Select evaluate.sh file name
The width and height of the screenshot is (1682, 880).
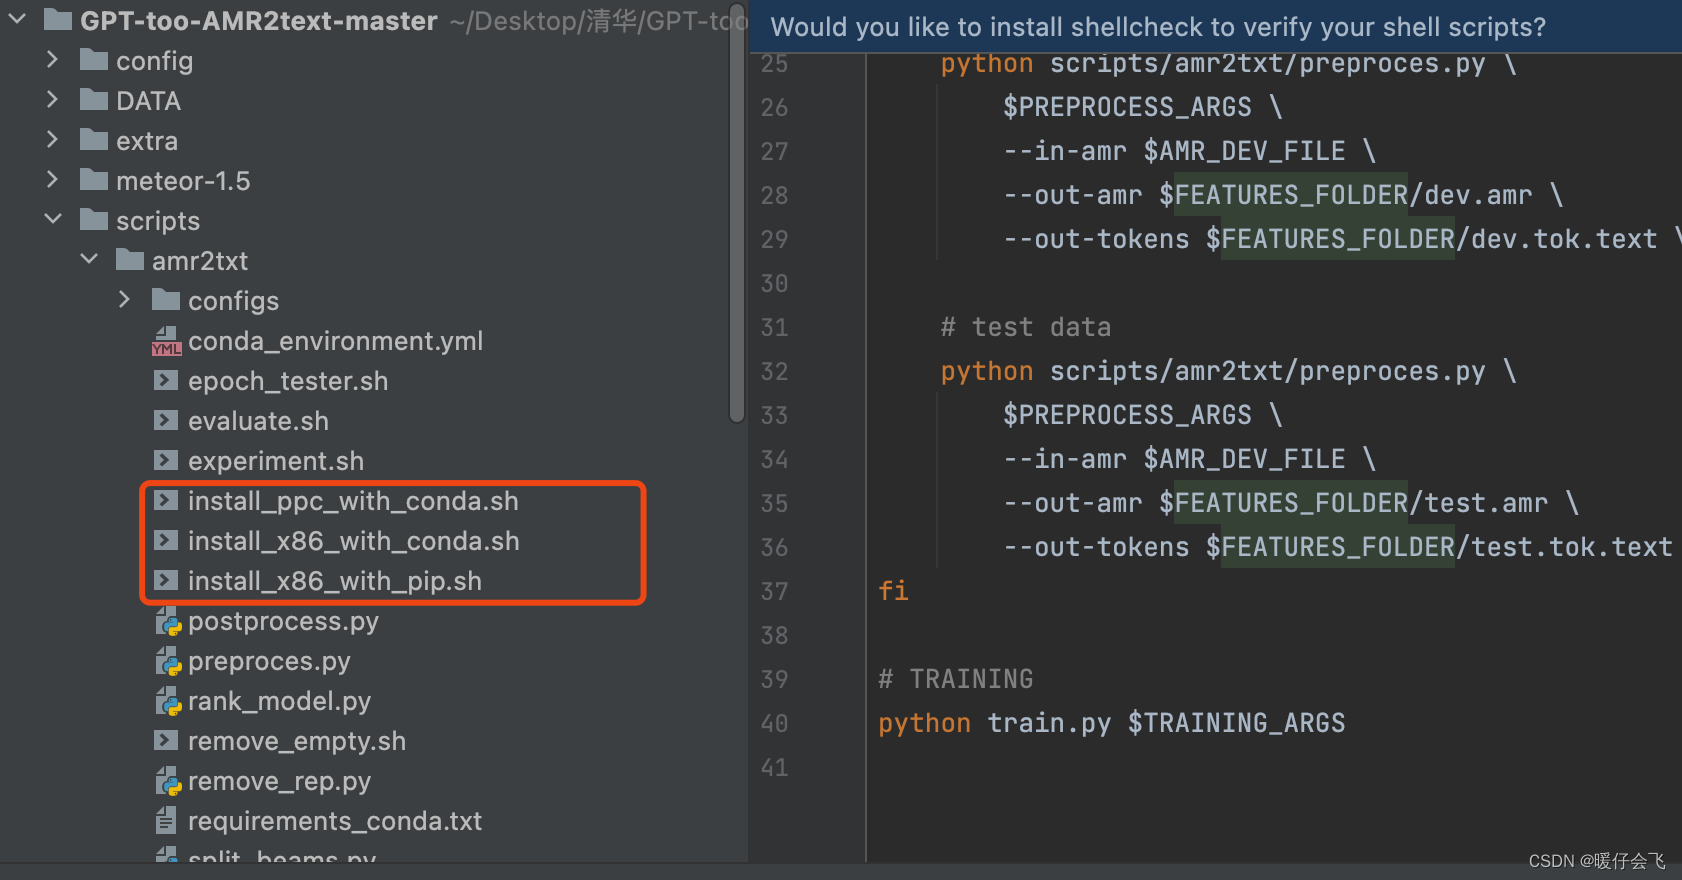258,421
